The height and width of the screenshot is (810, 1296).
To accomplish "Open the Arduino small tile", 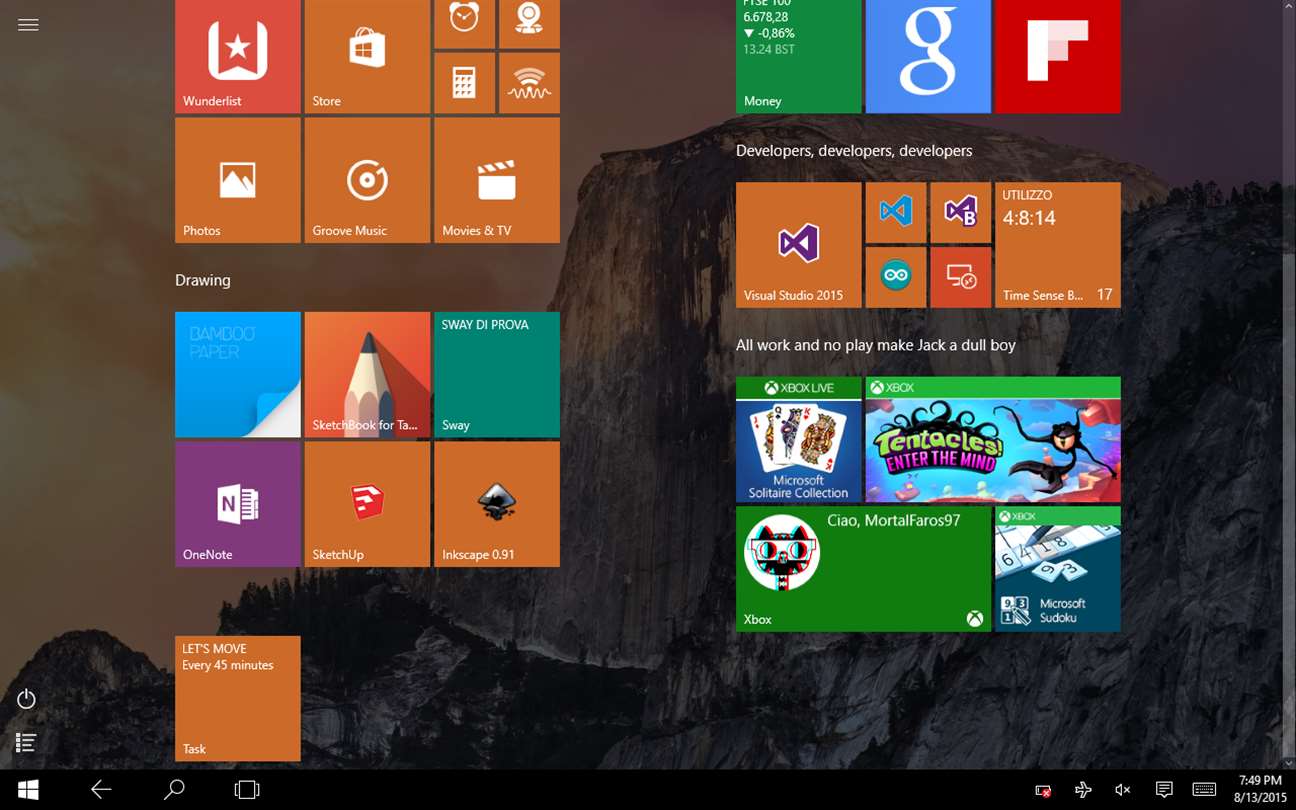I will pos(896,277).
